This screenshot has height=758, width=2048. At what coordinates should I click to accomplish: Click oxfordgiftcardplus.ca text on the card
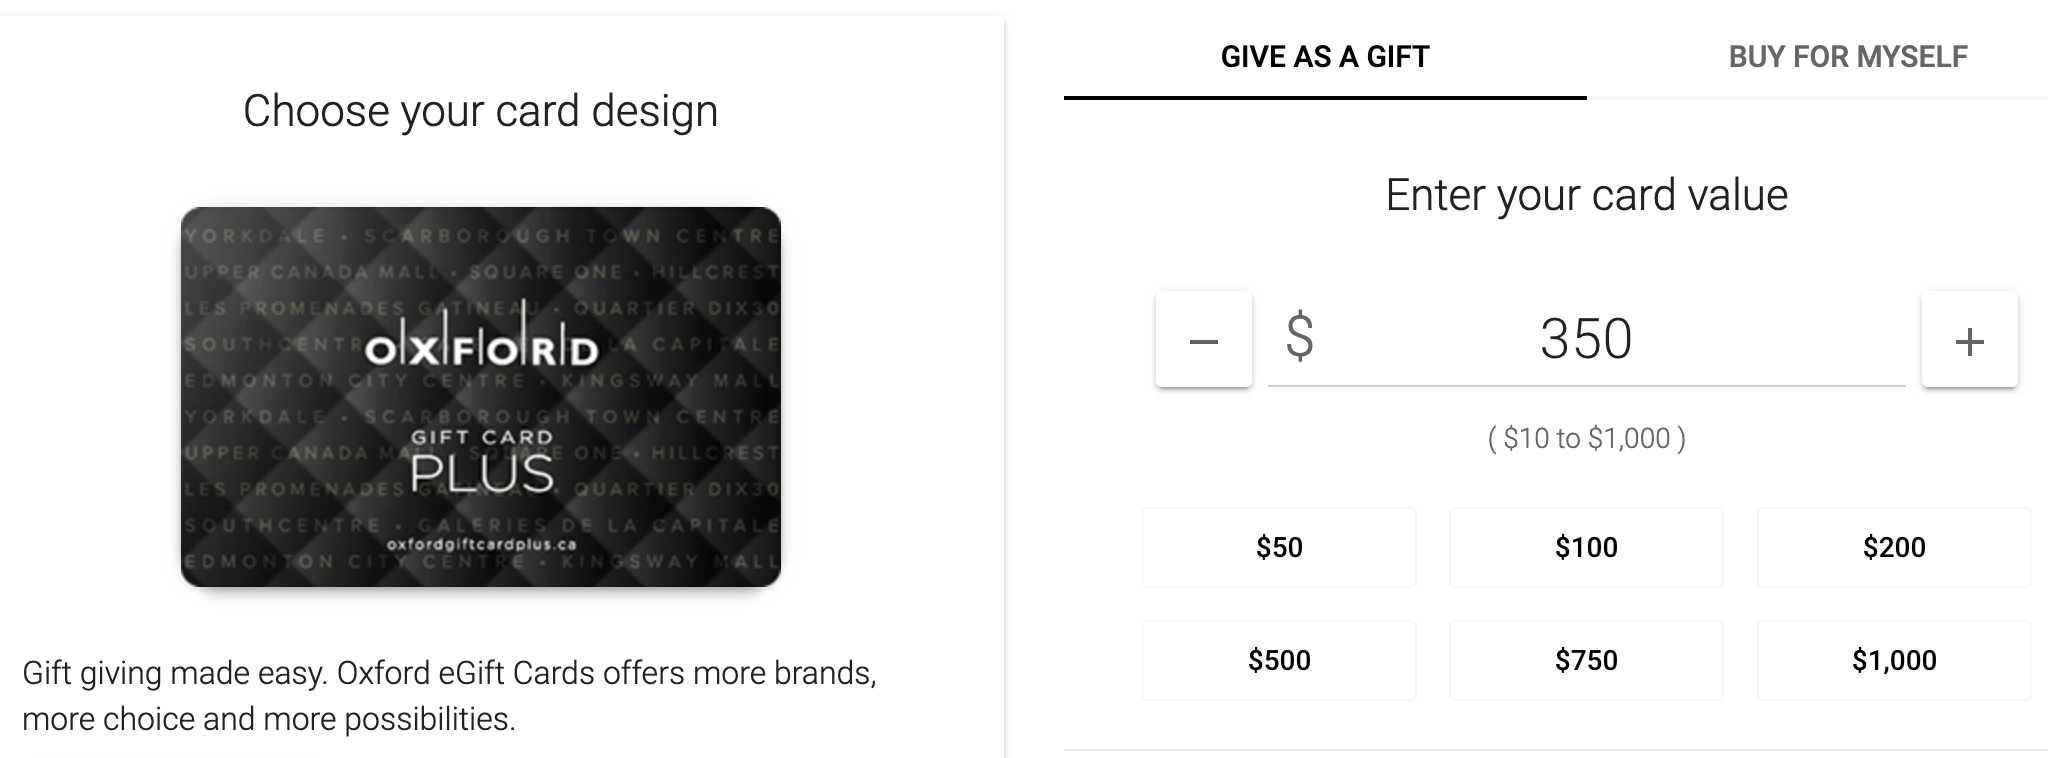coord(481,544)
